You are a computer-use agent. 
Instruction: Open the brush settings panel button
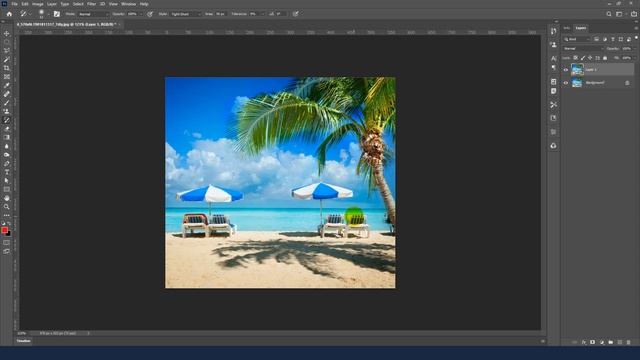tap(56, 14)
